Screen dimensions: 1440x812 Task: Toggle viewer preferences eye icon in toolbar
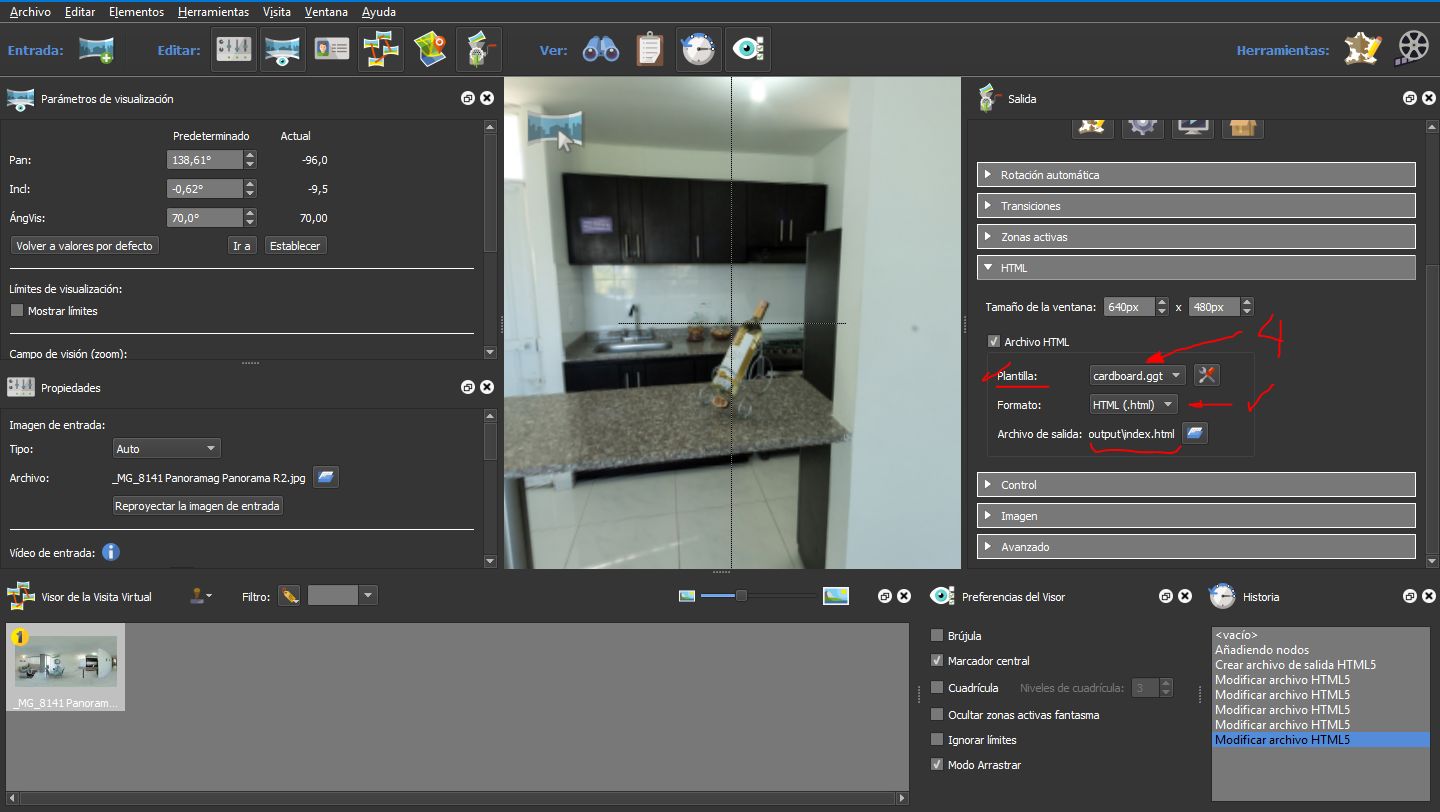click(x=748, y=50)
